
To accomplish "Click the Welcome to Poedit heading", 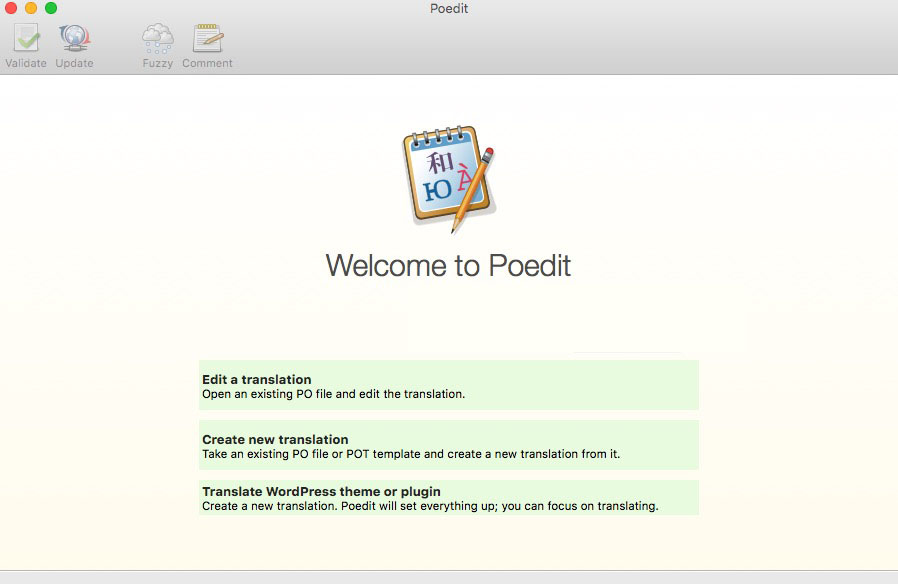I will click(x=448, y=266).
